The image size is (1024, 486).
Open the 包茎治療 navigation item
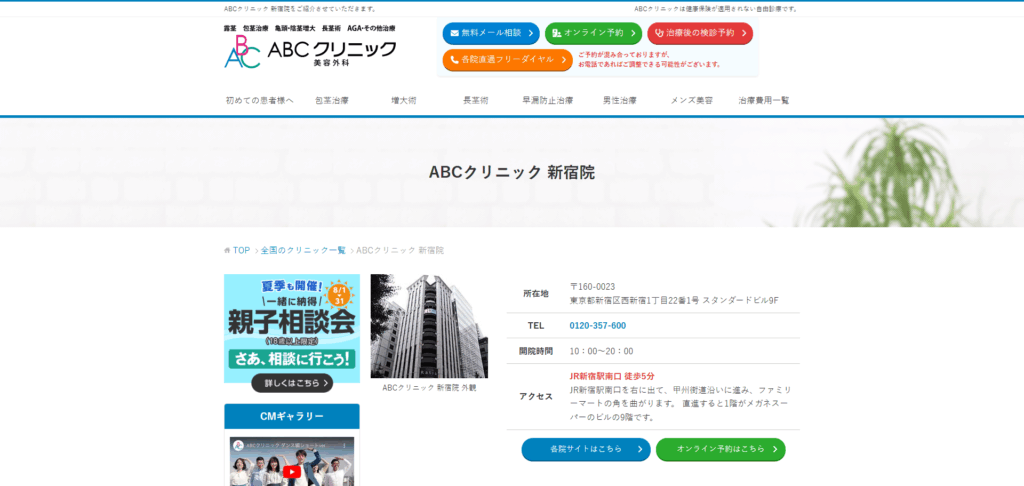click(332, 100)
